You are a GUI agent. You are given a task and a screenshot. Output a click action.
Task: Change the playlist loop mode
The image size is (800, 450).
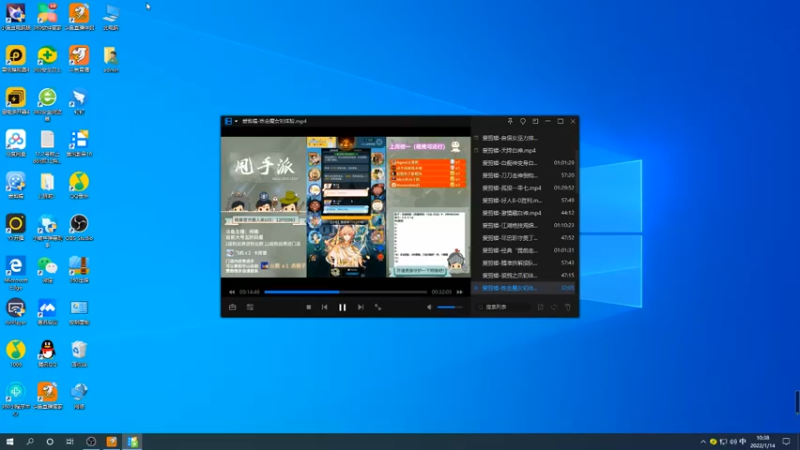pos(554,307)
